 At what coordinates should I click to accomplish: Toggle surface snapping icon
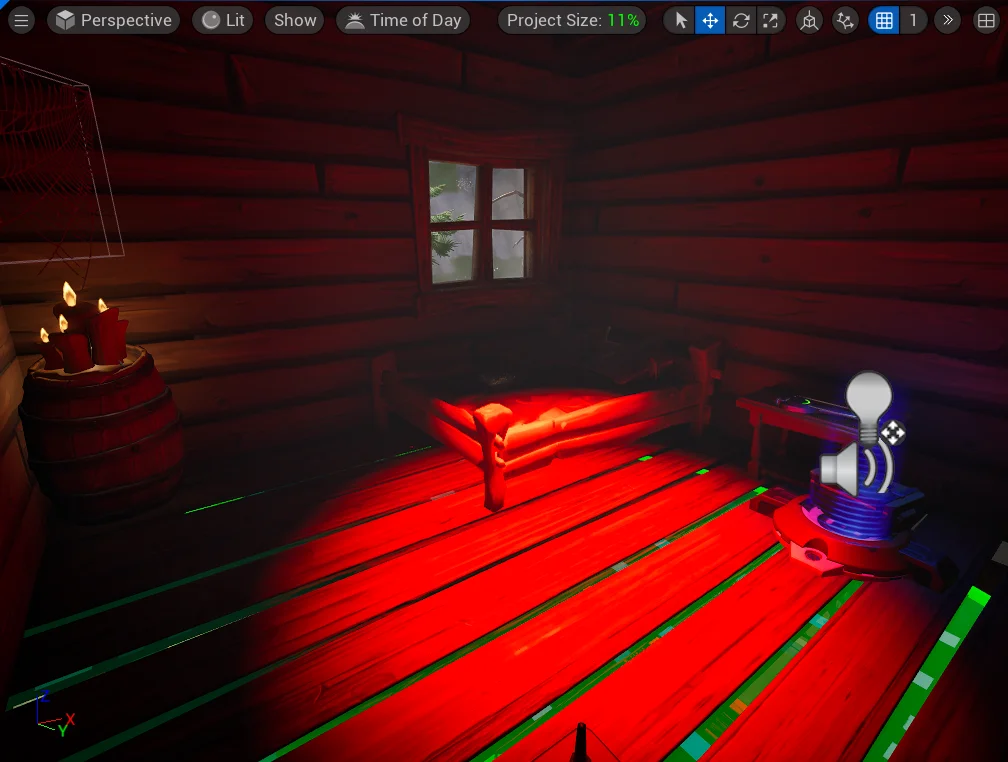point(845,21)
